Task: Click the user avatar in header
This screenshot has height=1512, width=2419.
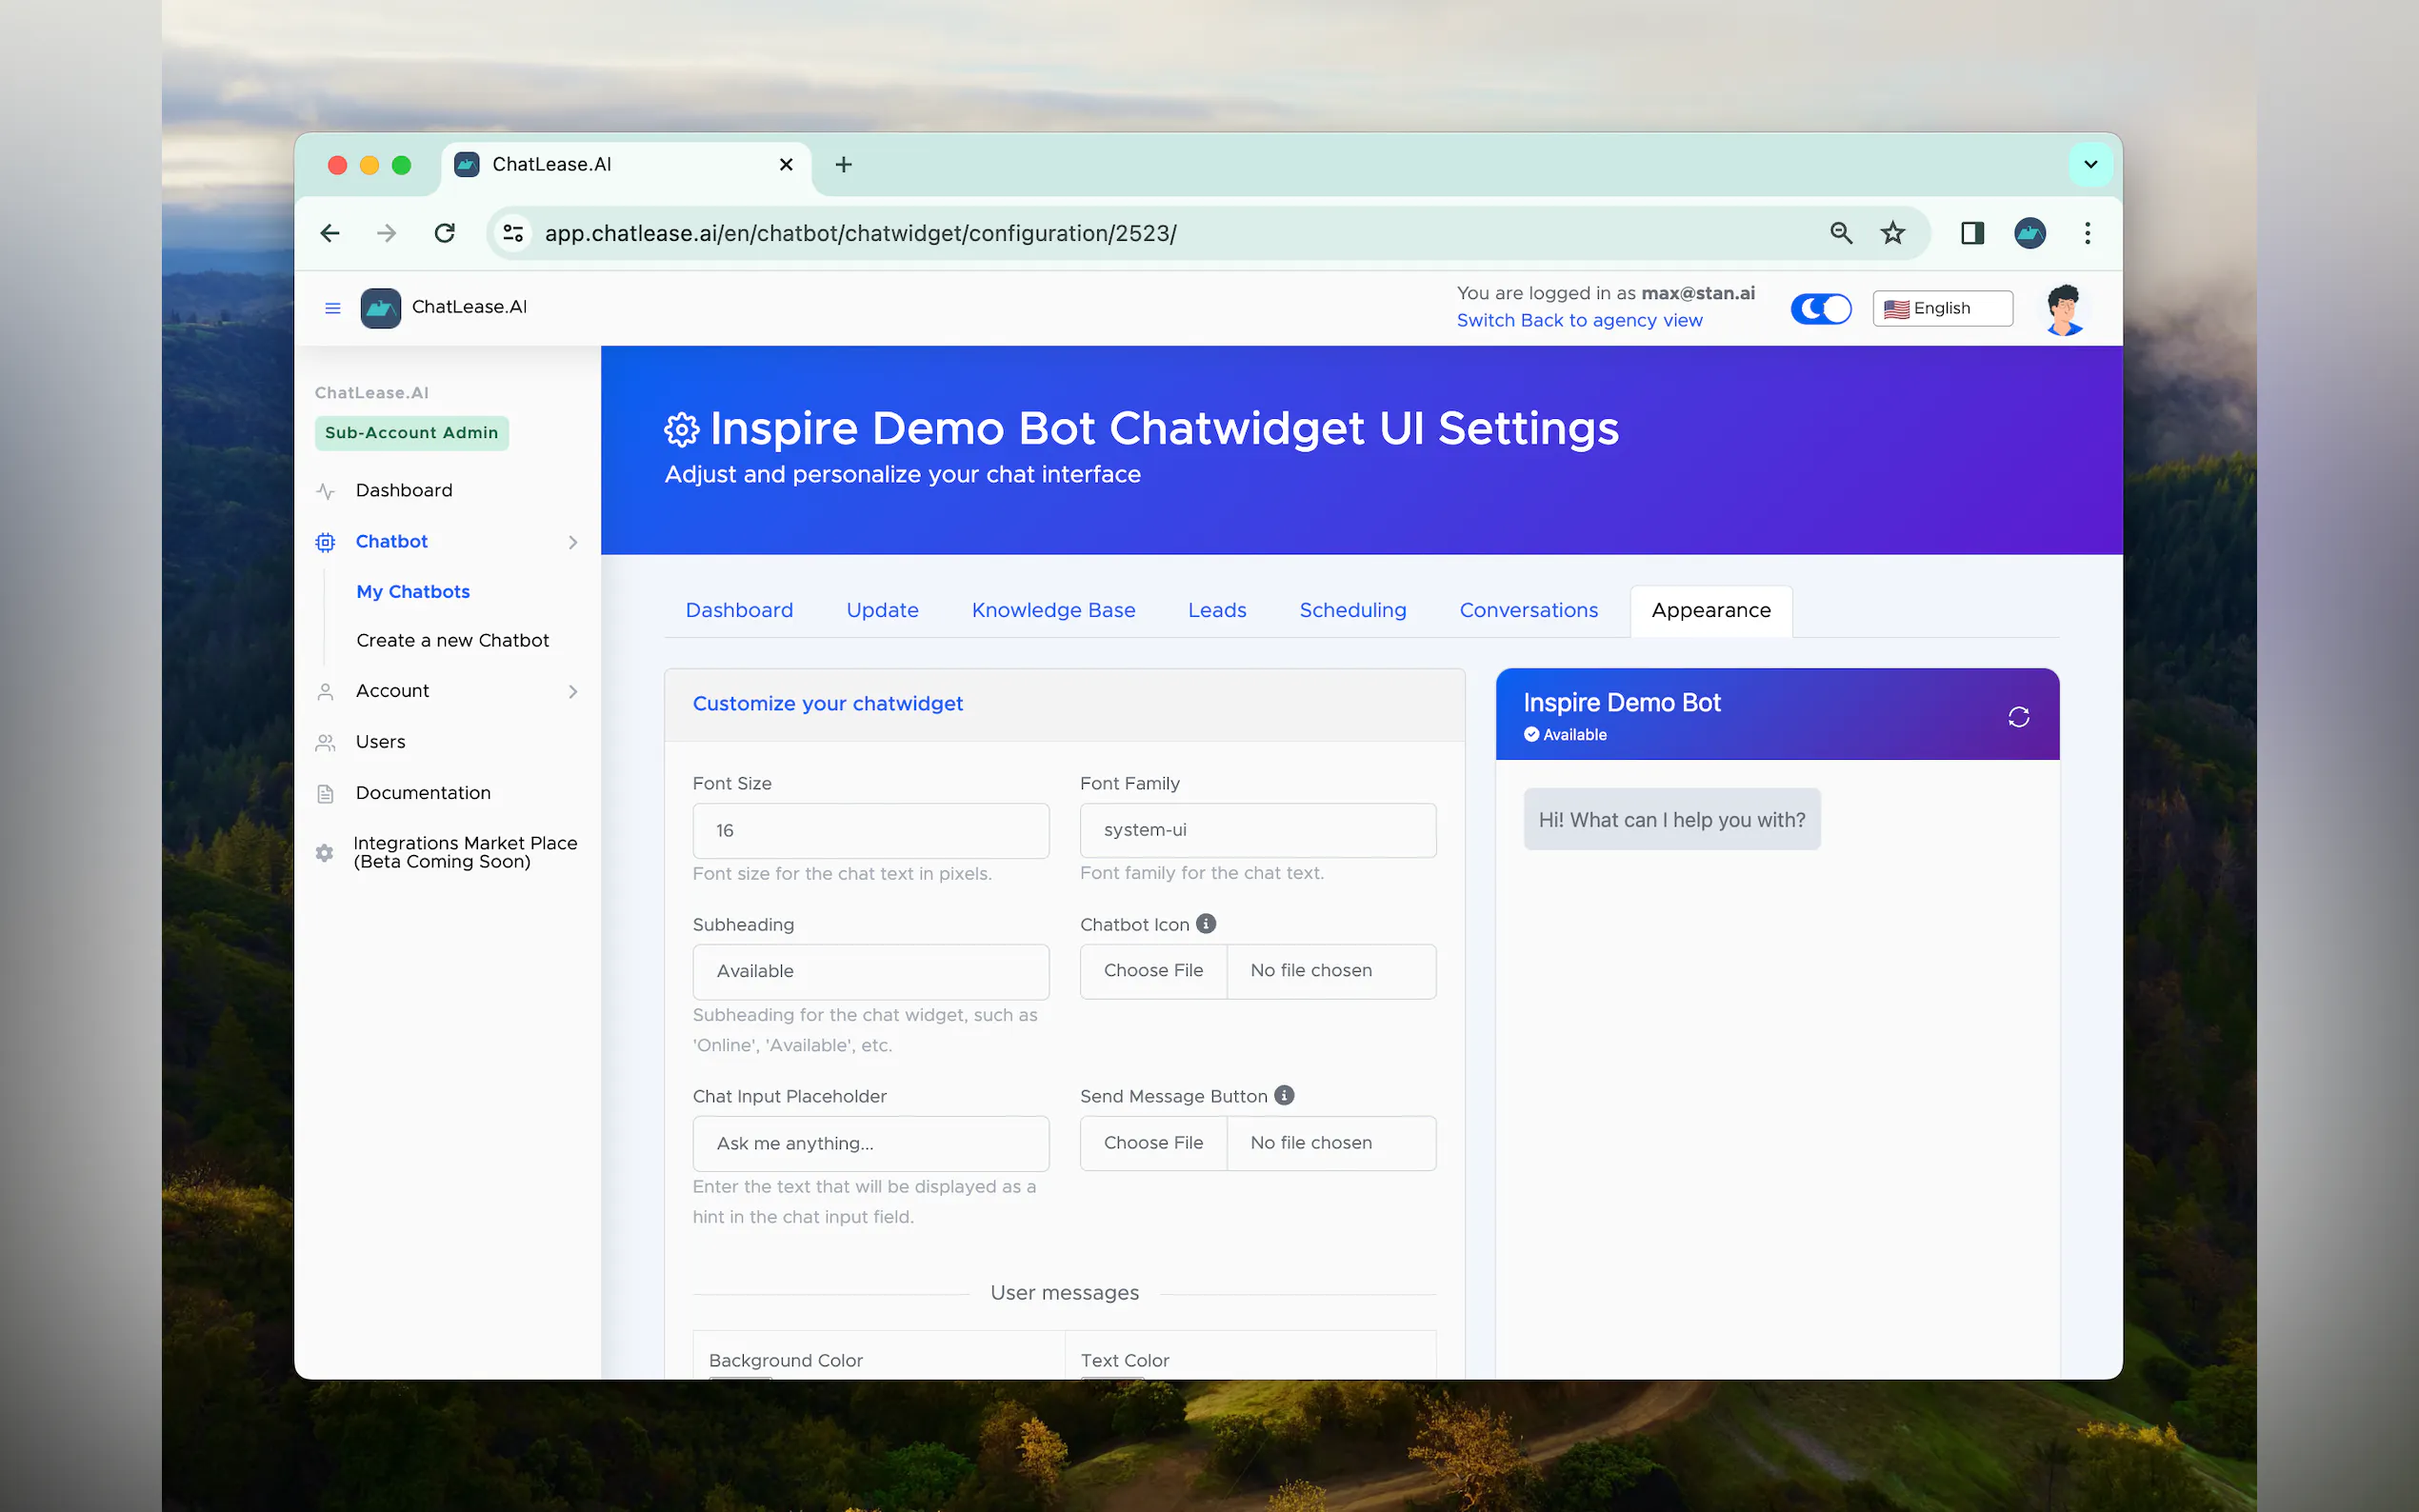Action: point(2063,308)
